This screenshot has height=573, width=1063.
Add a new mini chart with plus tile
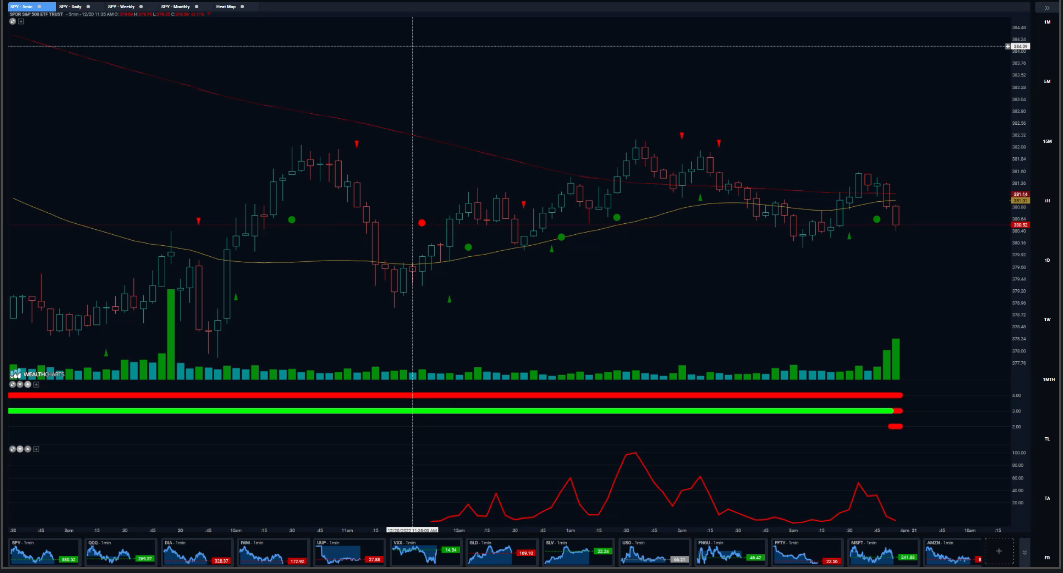point(998,551)
